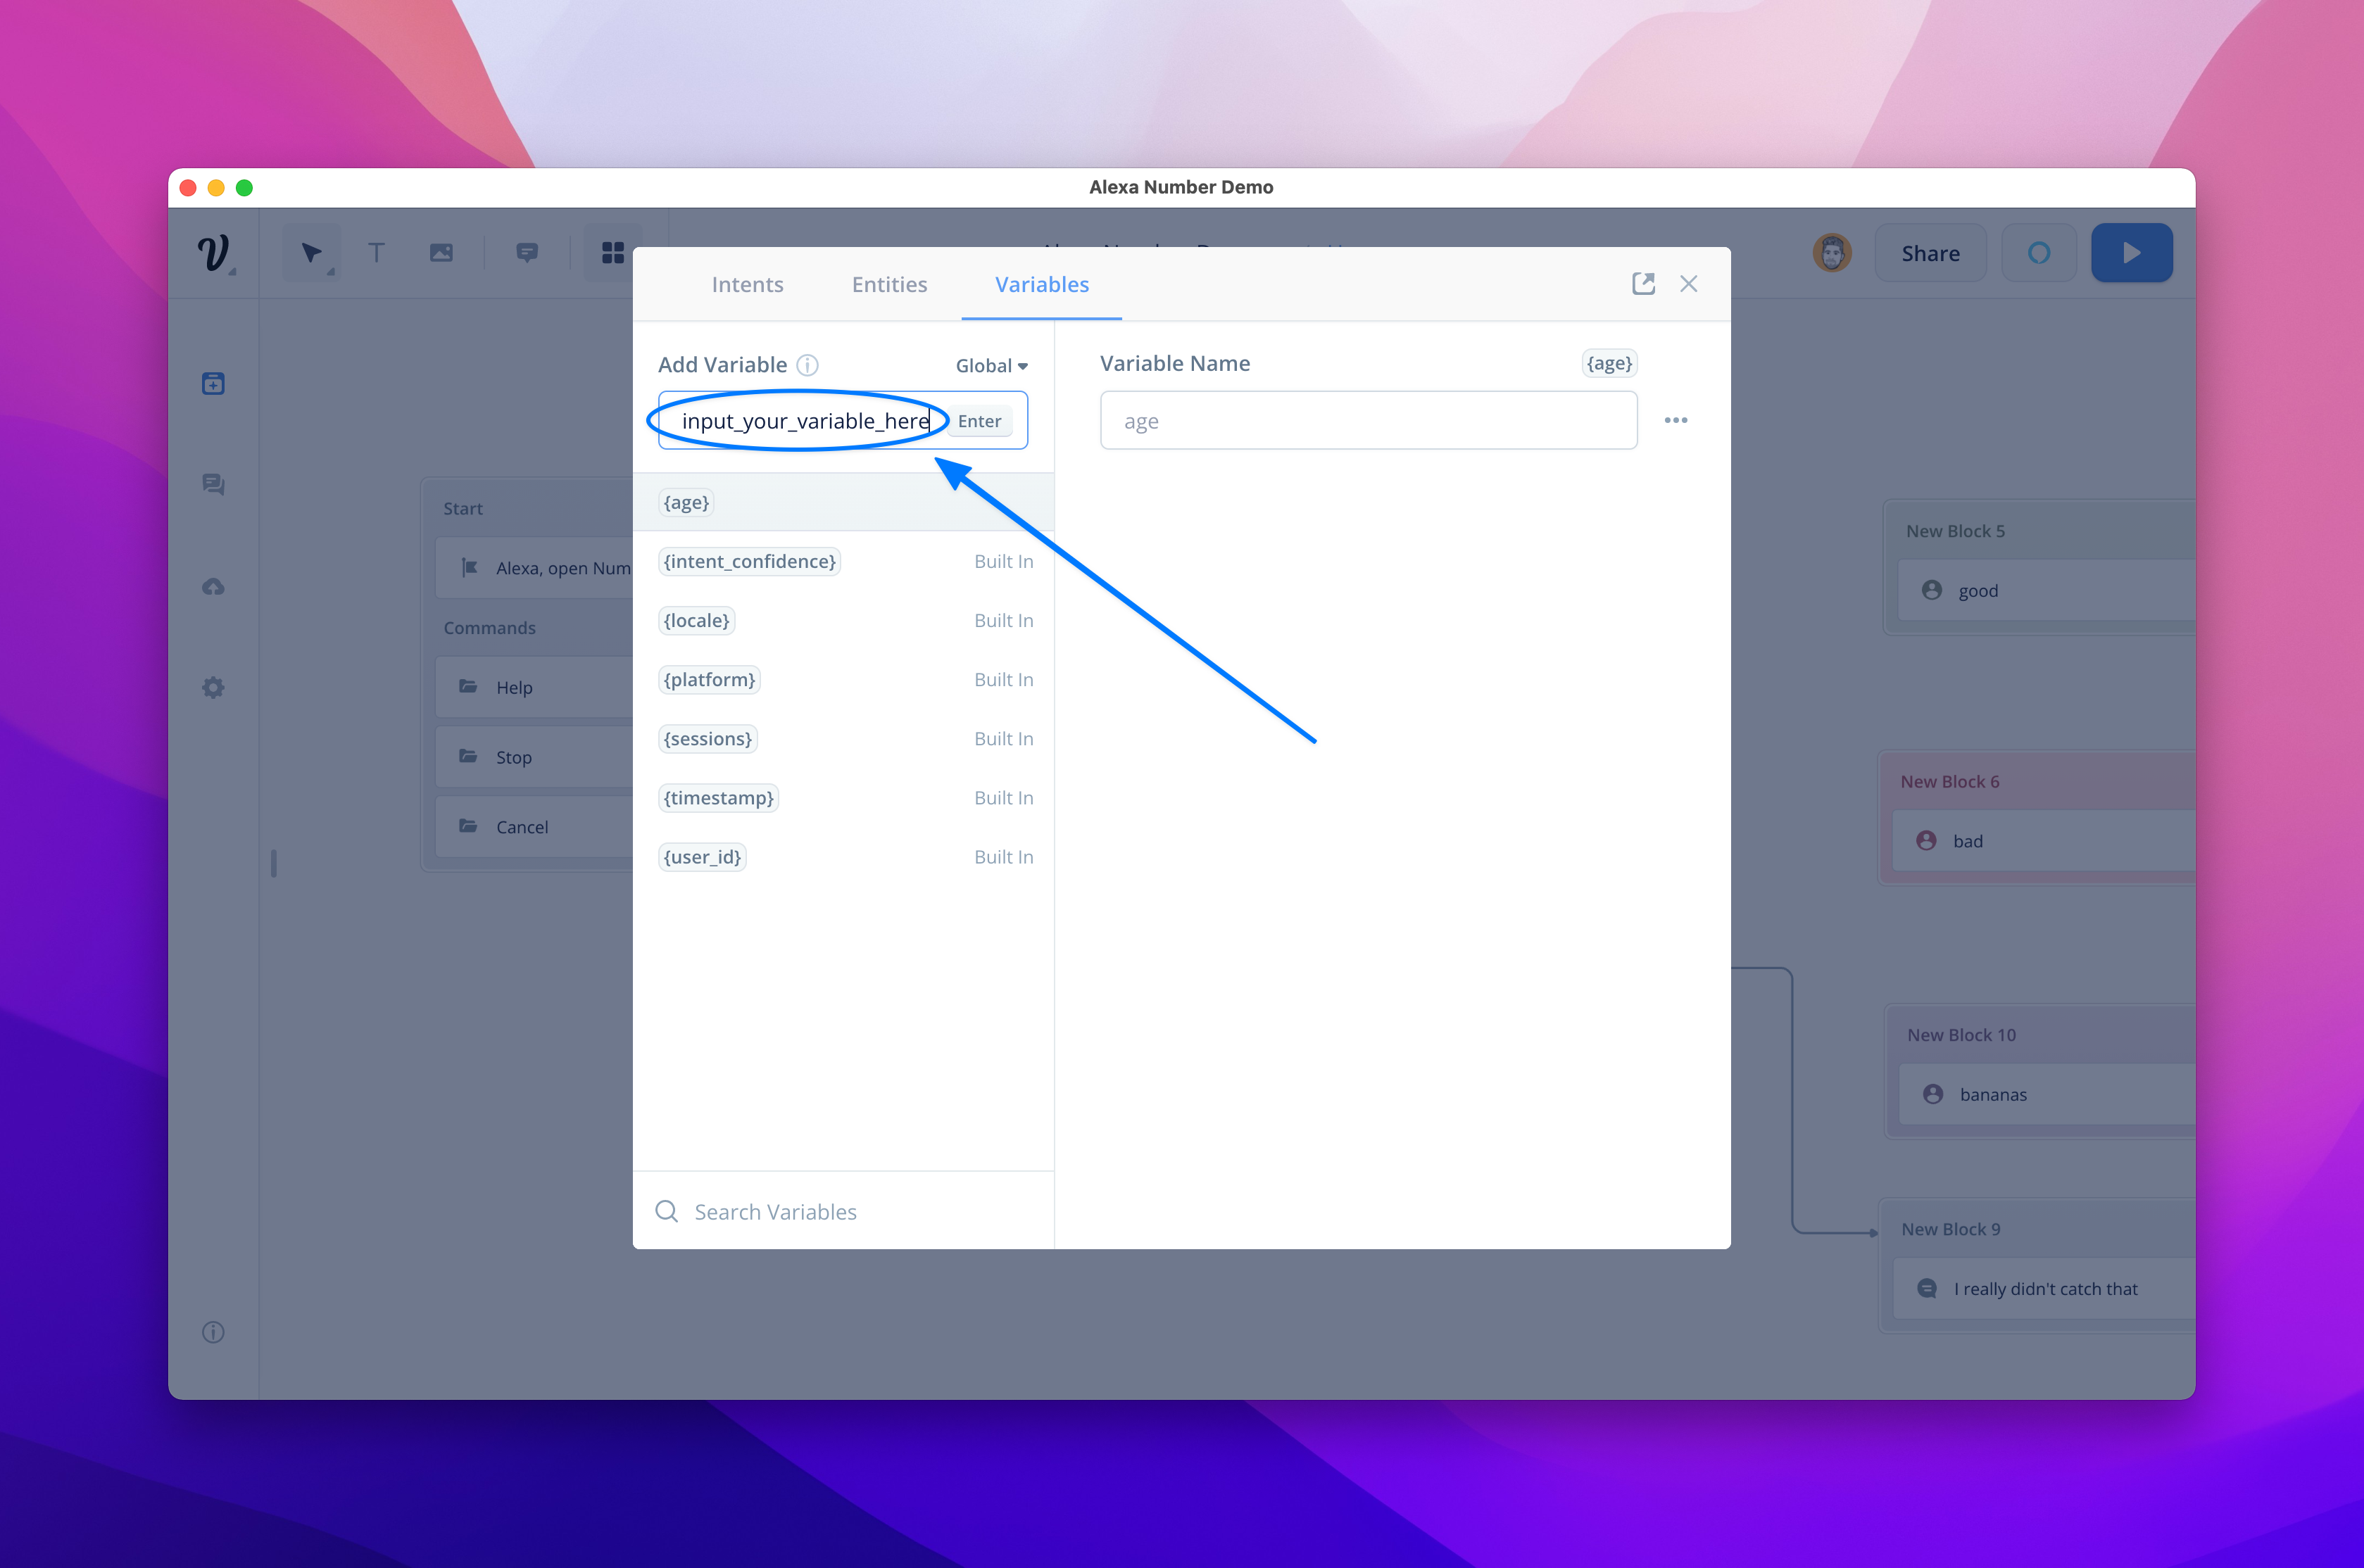
Task: Click speak icon in New Block 9
Action: click(x=1927, y=1289)
